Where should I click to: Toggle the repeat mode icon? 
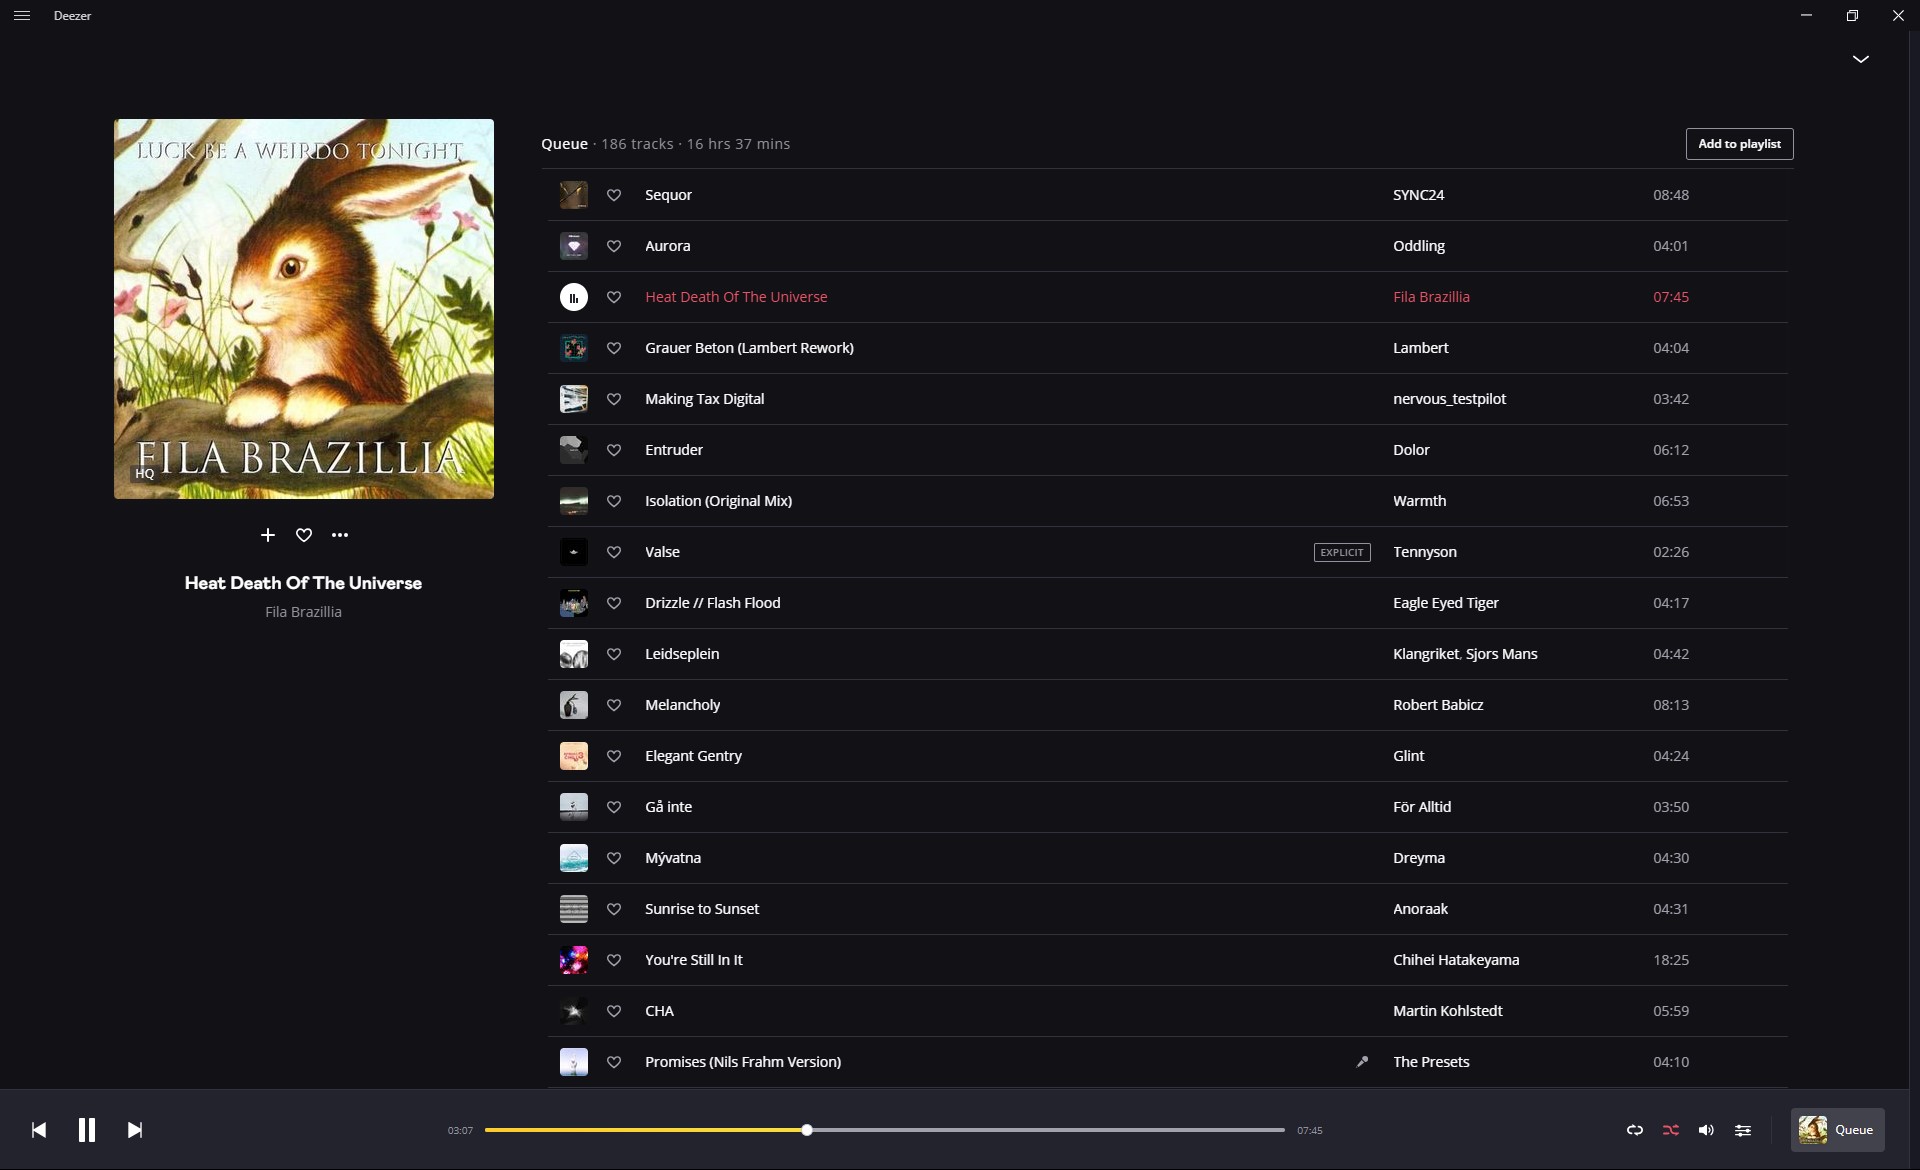point(1635,1130)
